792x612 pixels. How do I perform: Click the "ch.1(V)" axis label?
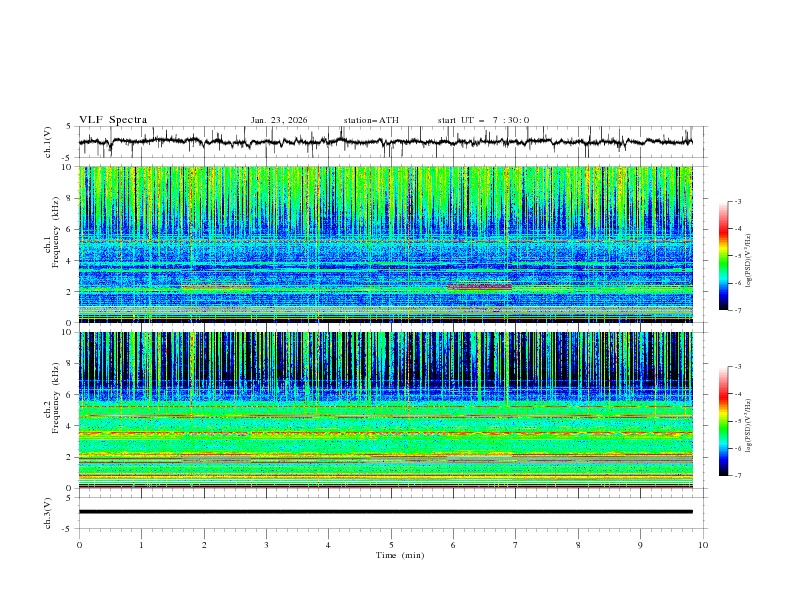[x=48, y=142]
